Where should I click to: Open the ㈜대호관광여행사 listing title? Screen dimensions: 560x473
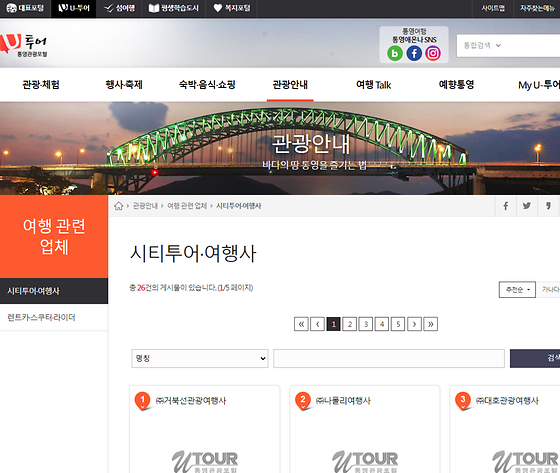tap(507, 401)
